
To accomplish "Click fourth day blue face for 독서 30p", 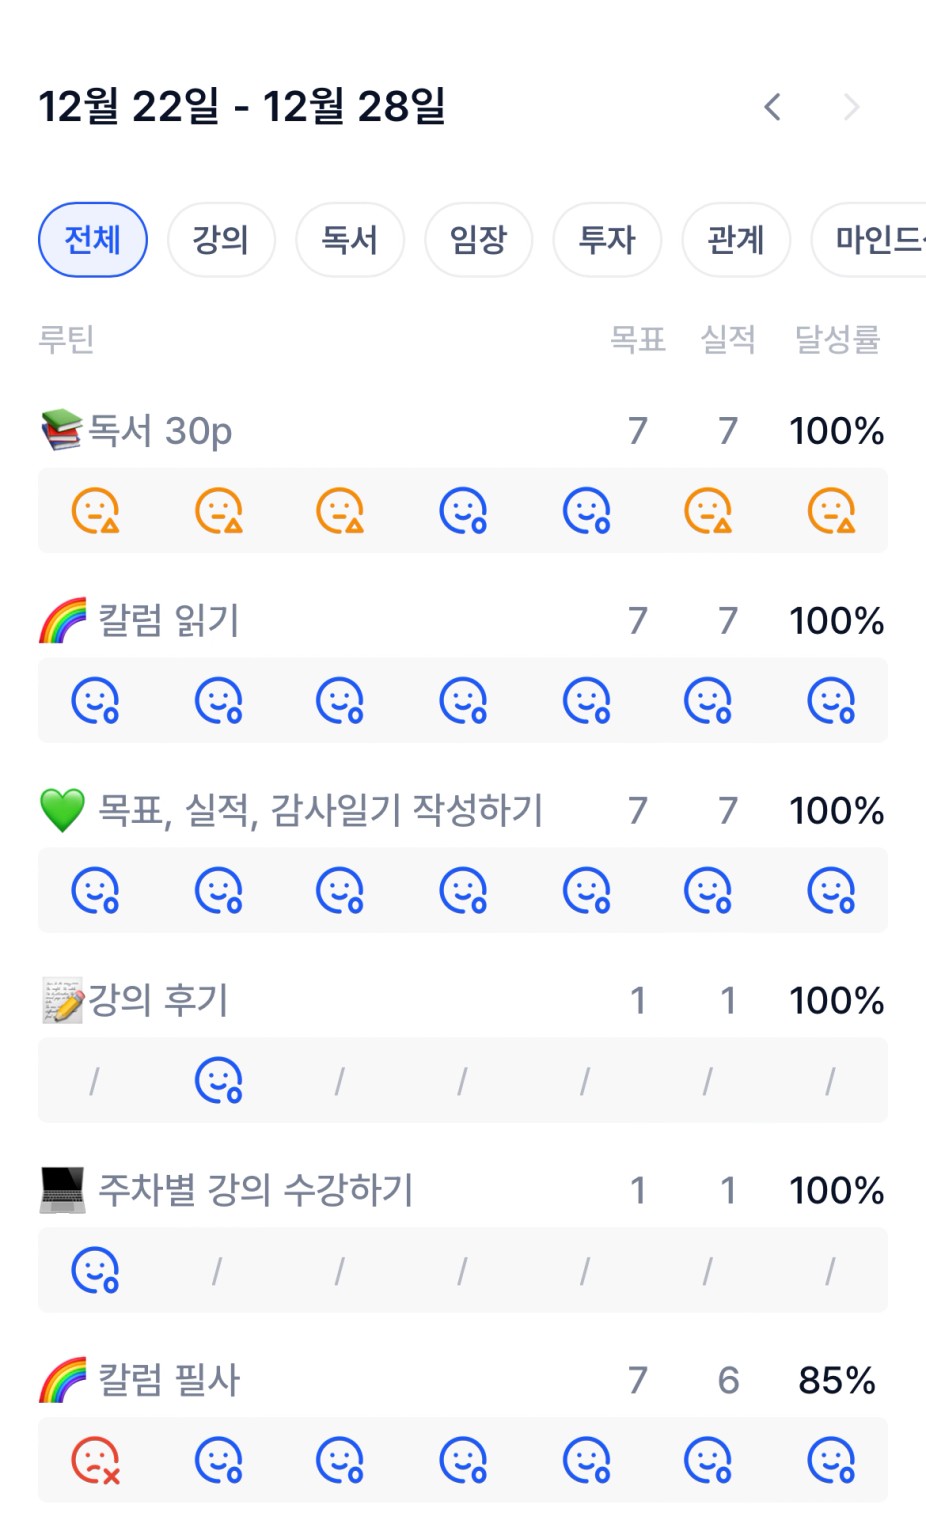I will coord(463,511).
